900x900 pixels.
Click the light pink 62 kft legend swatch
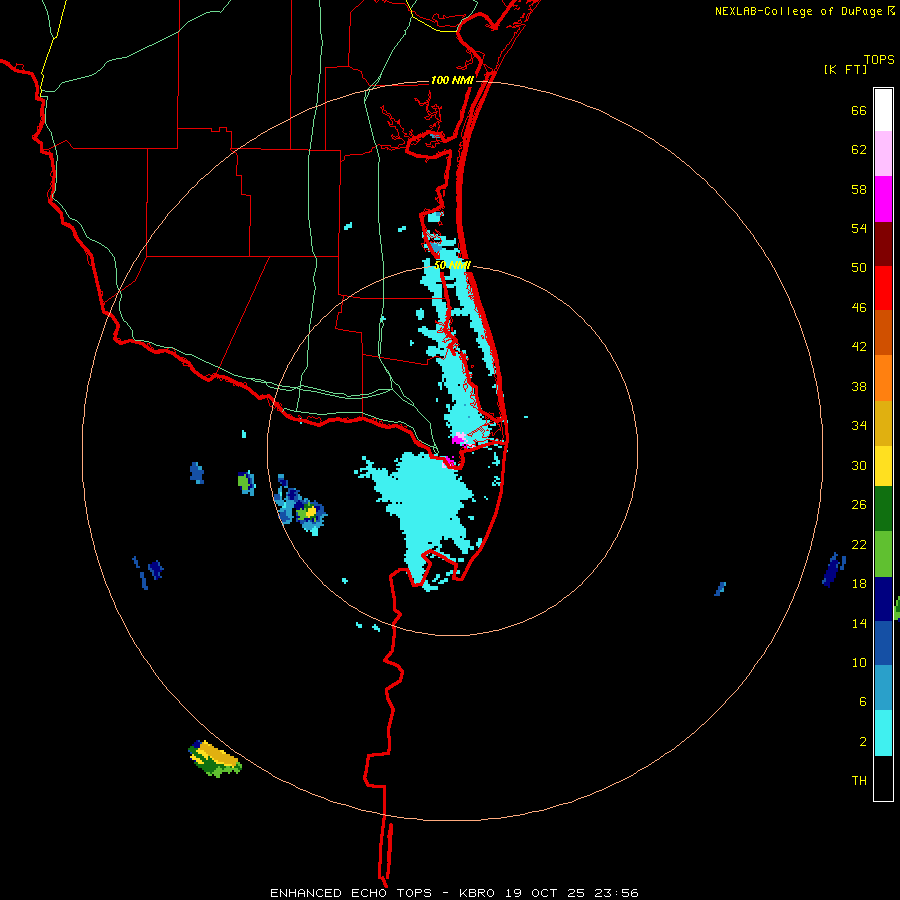883,154
